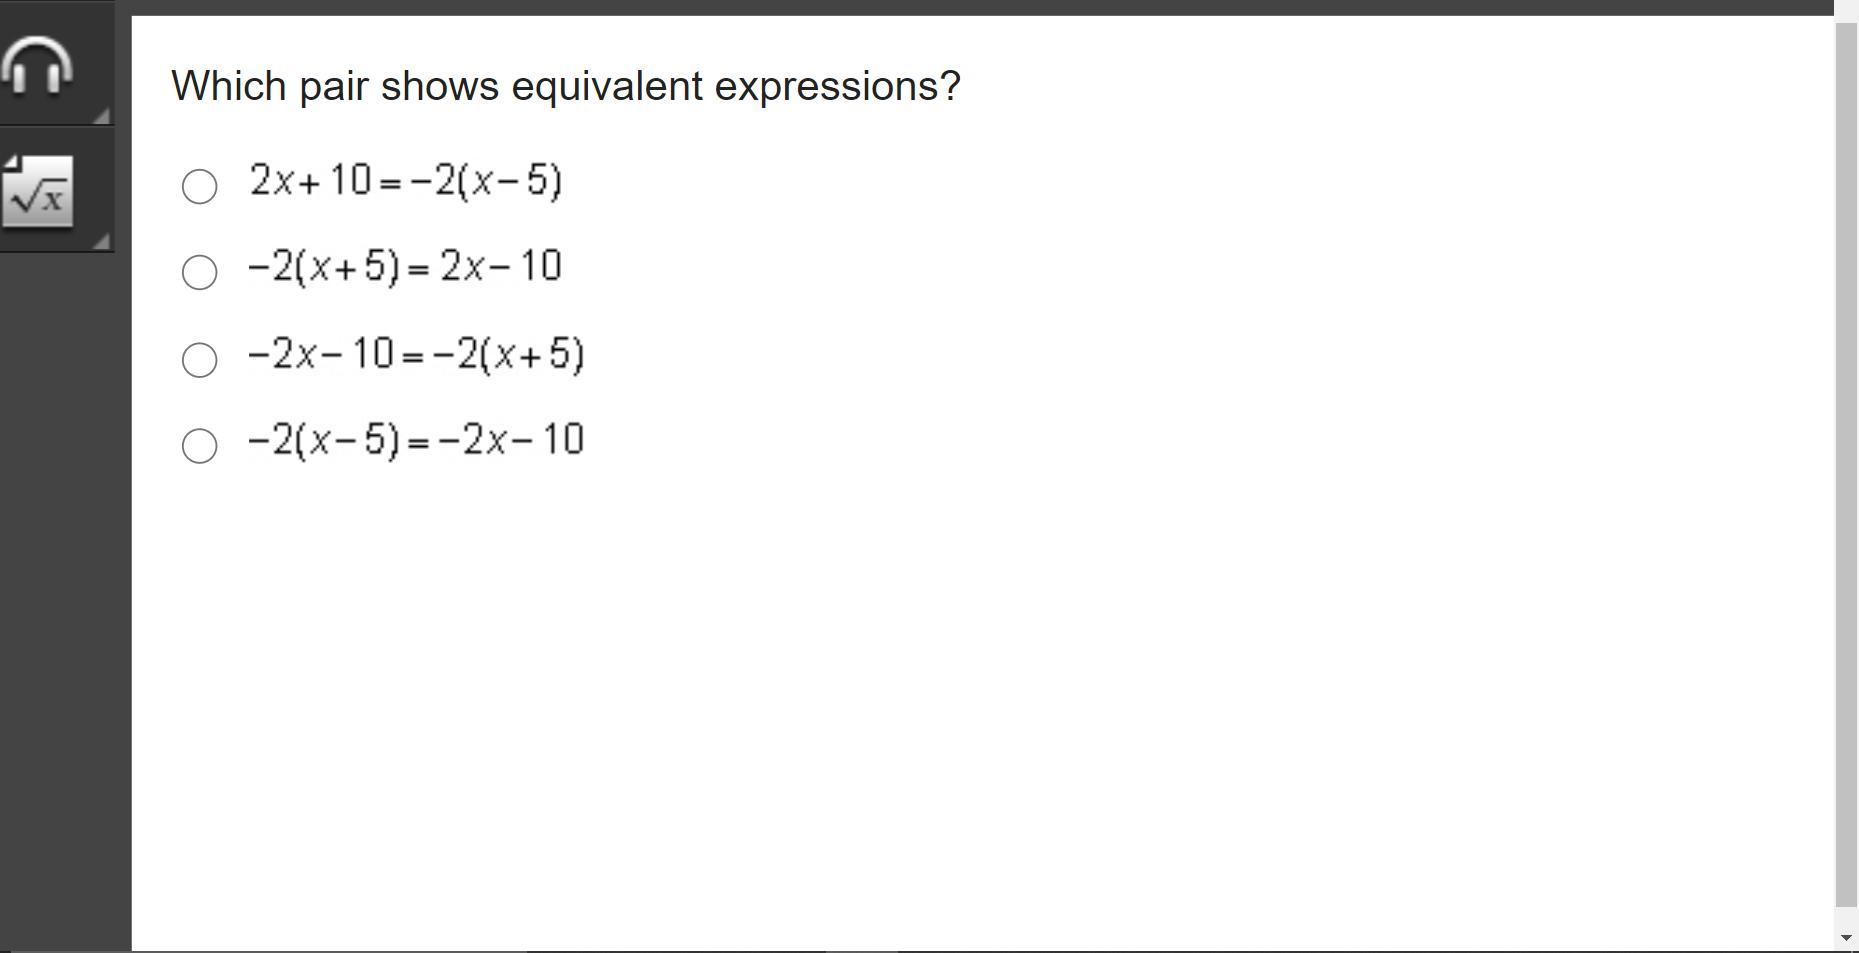
Task: Select the radio button for −2(x−5)=−2x−10
Action: 200,446
